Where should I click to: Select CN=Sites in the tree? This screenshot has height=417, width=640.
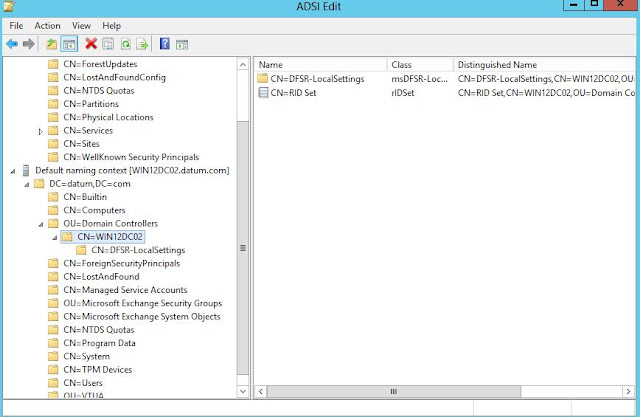(81, 144)
